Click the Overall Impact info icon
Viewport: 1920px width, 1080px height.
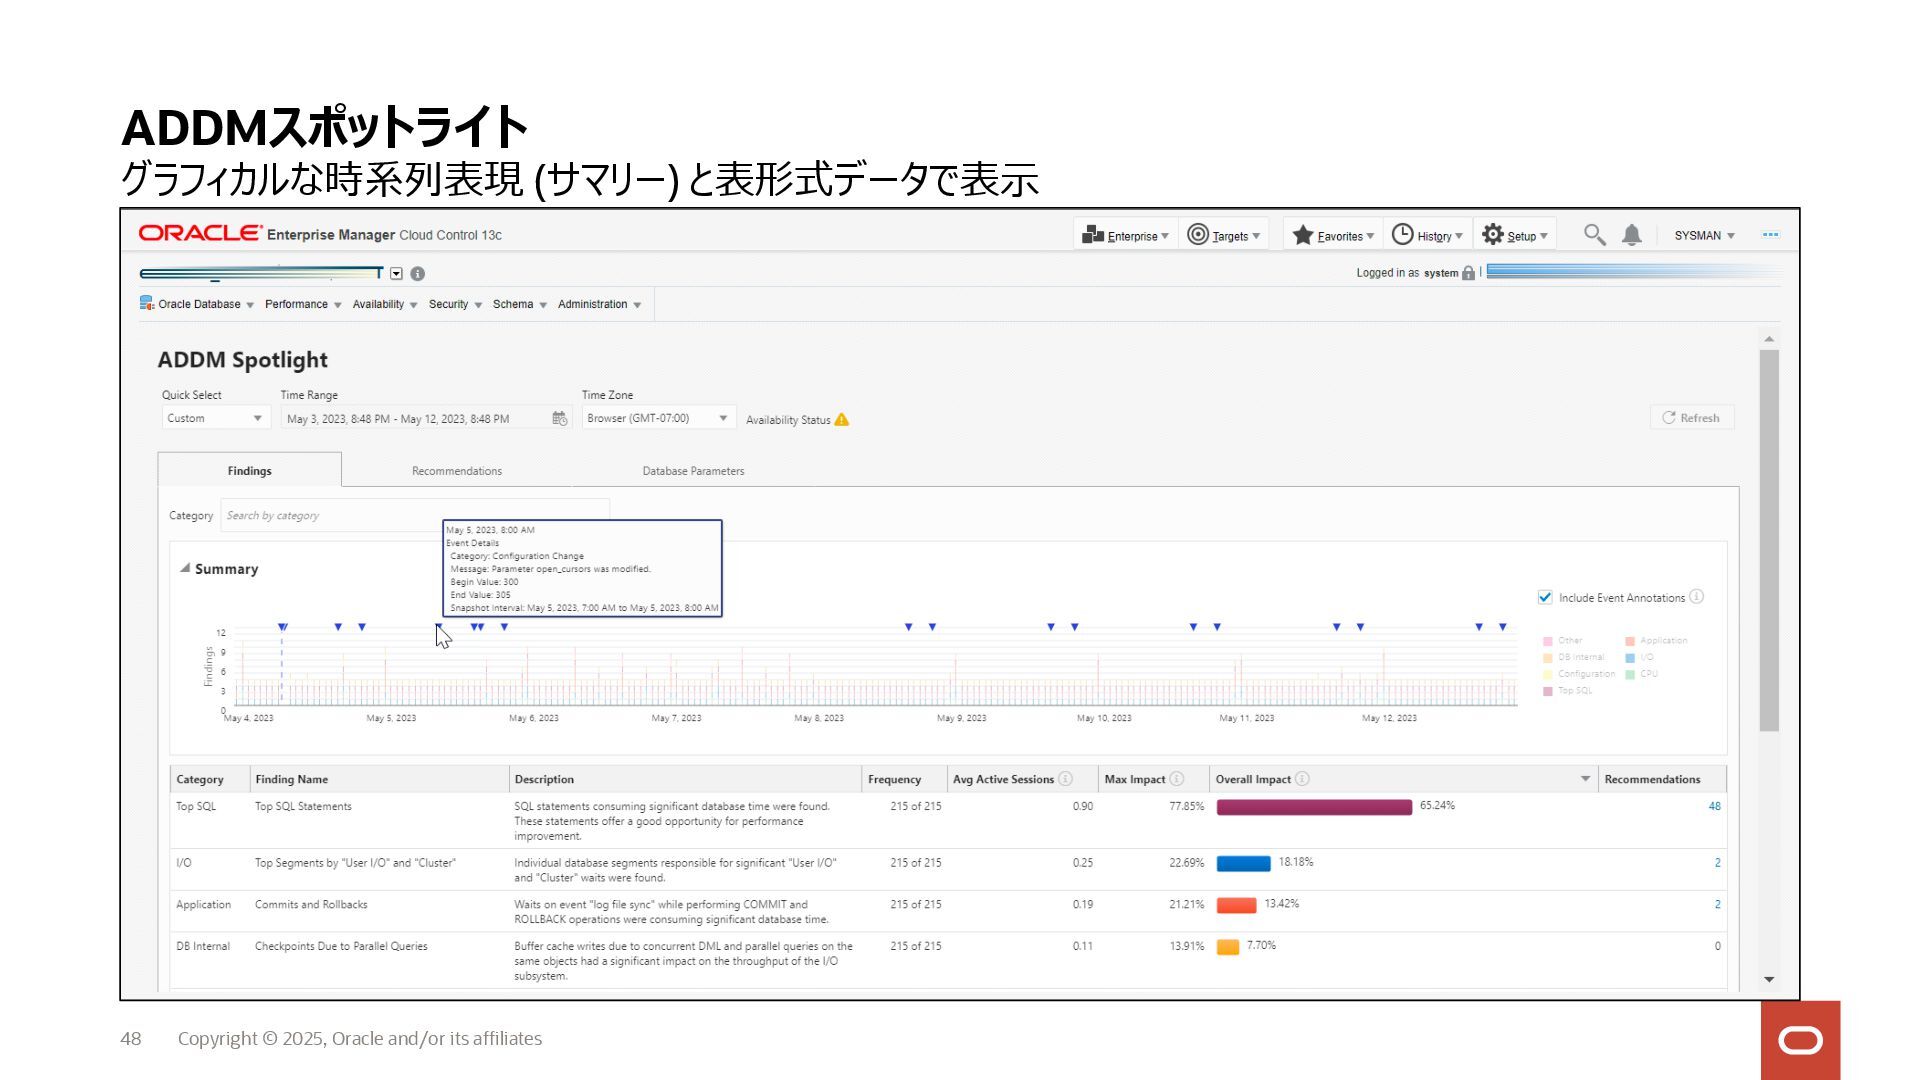click(1302, 779)
